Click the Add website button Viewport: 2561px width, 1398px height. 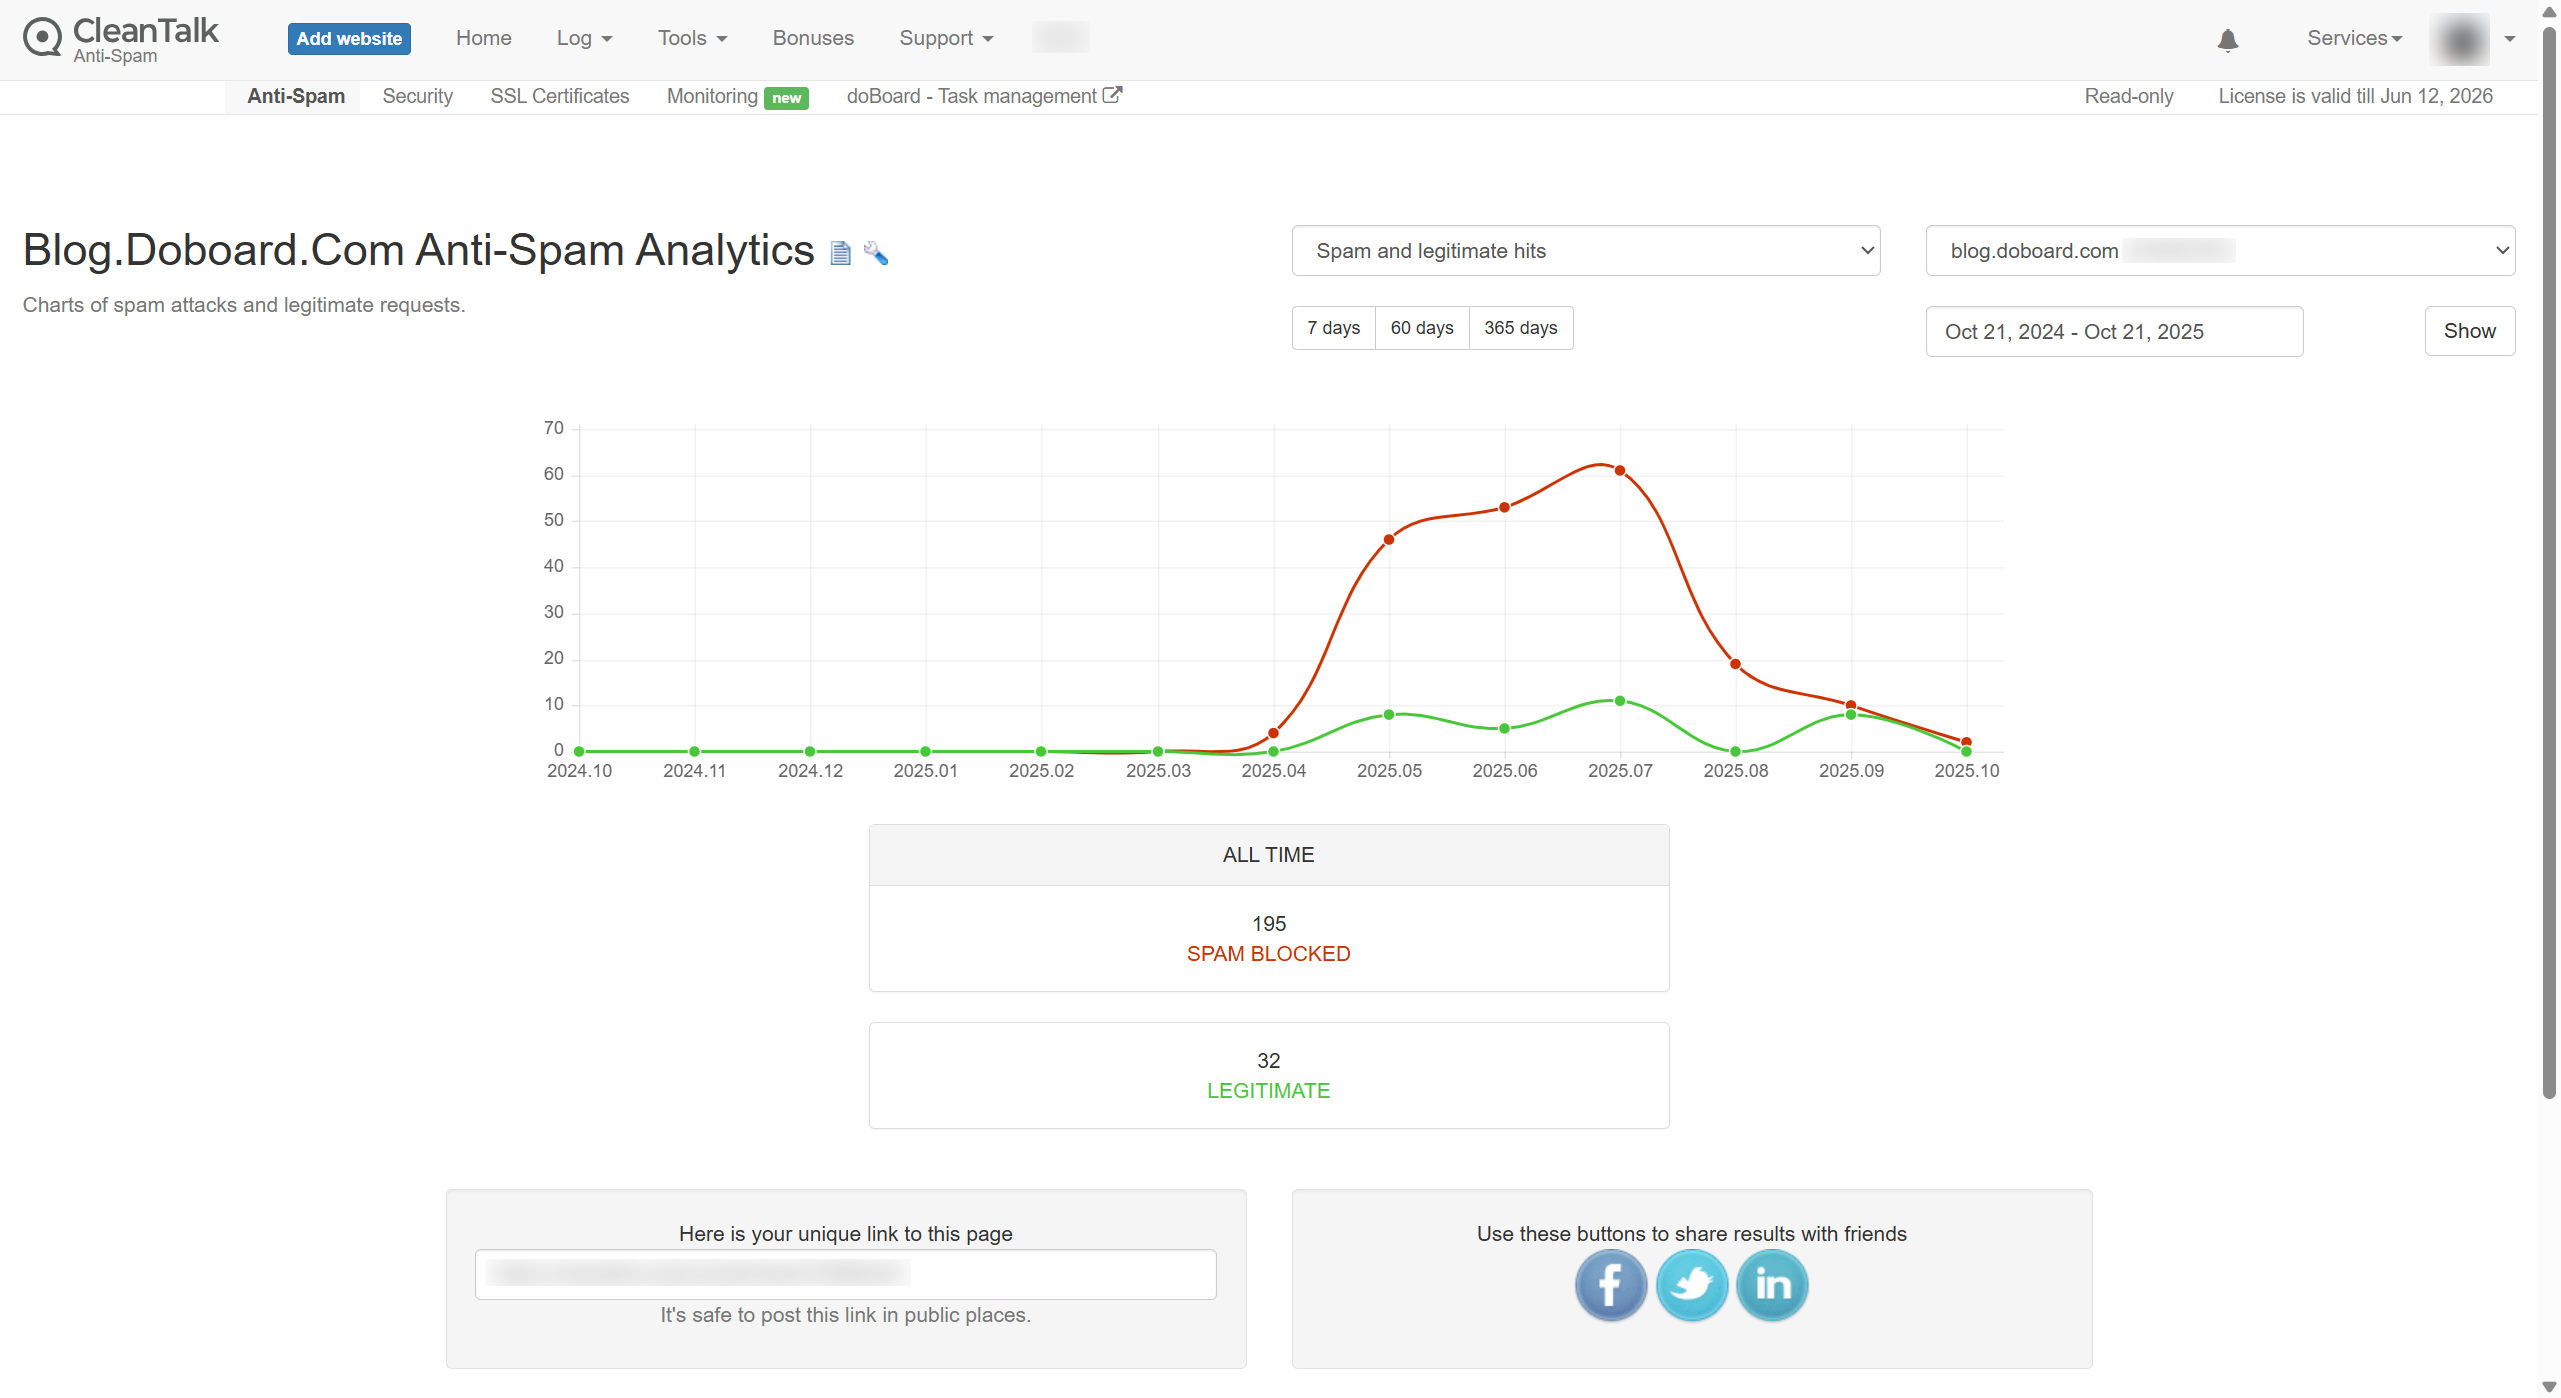pyautogui.click(x=349, y=39)
